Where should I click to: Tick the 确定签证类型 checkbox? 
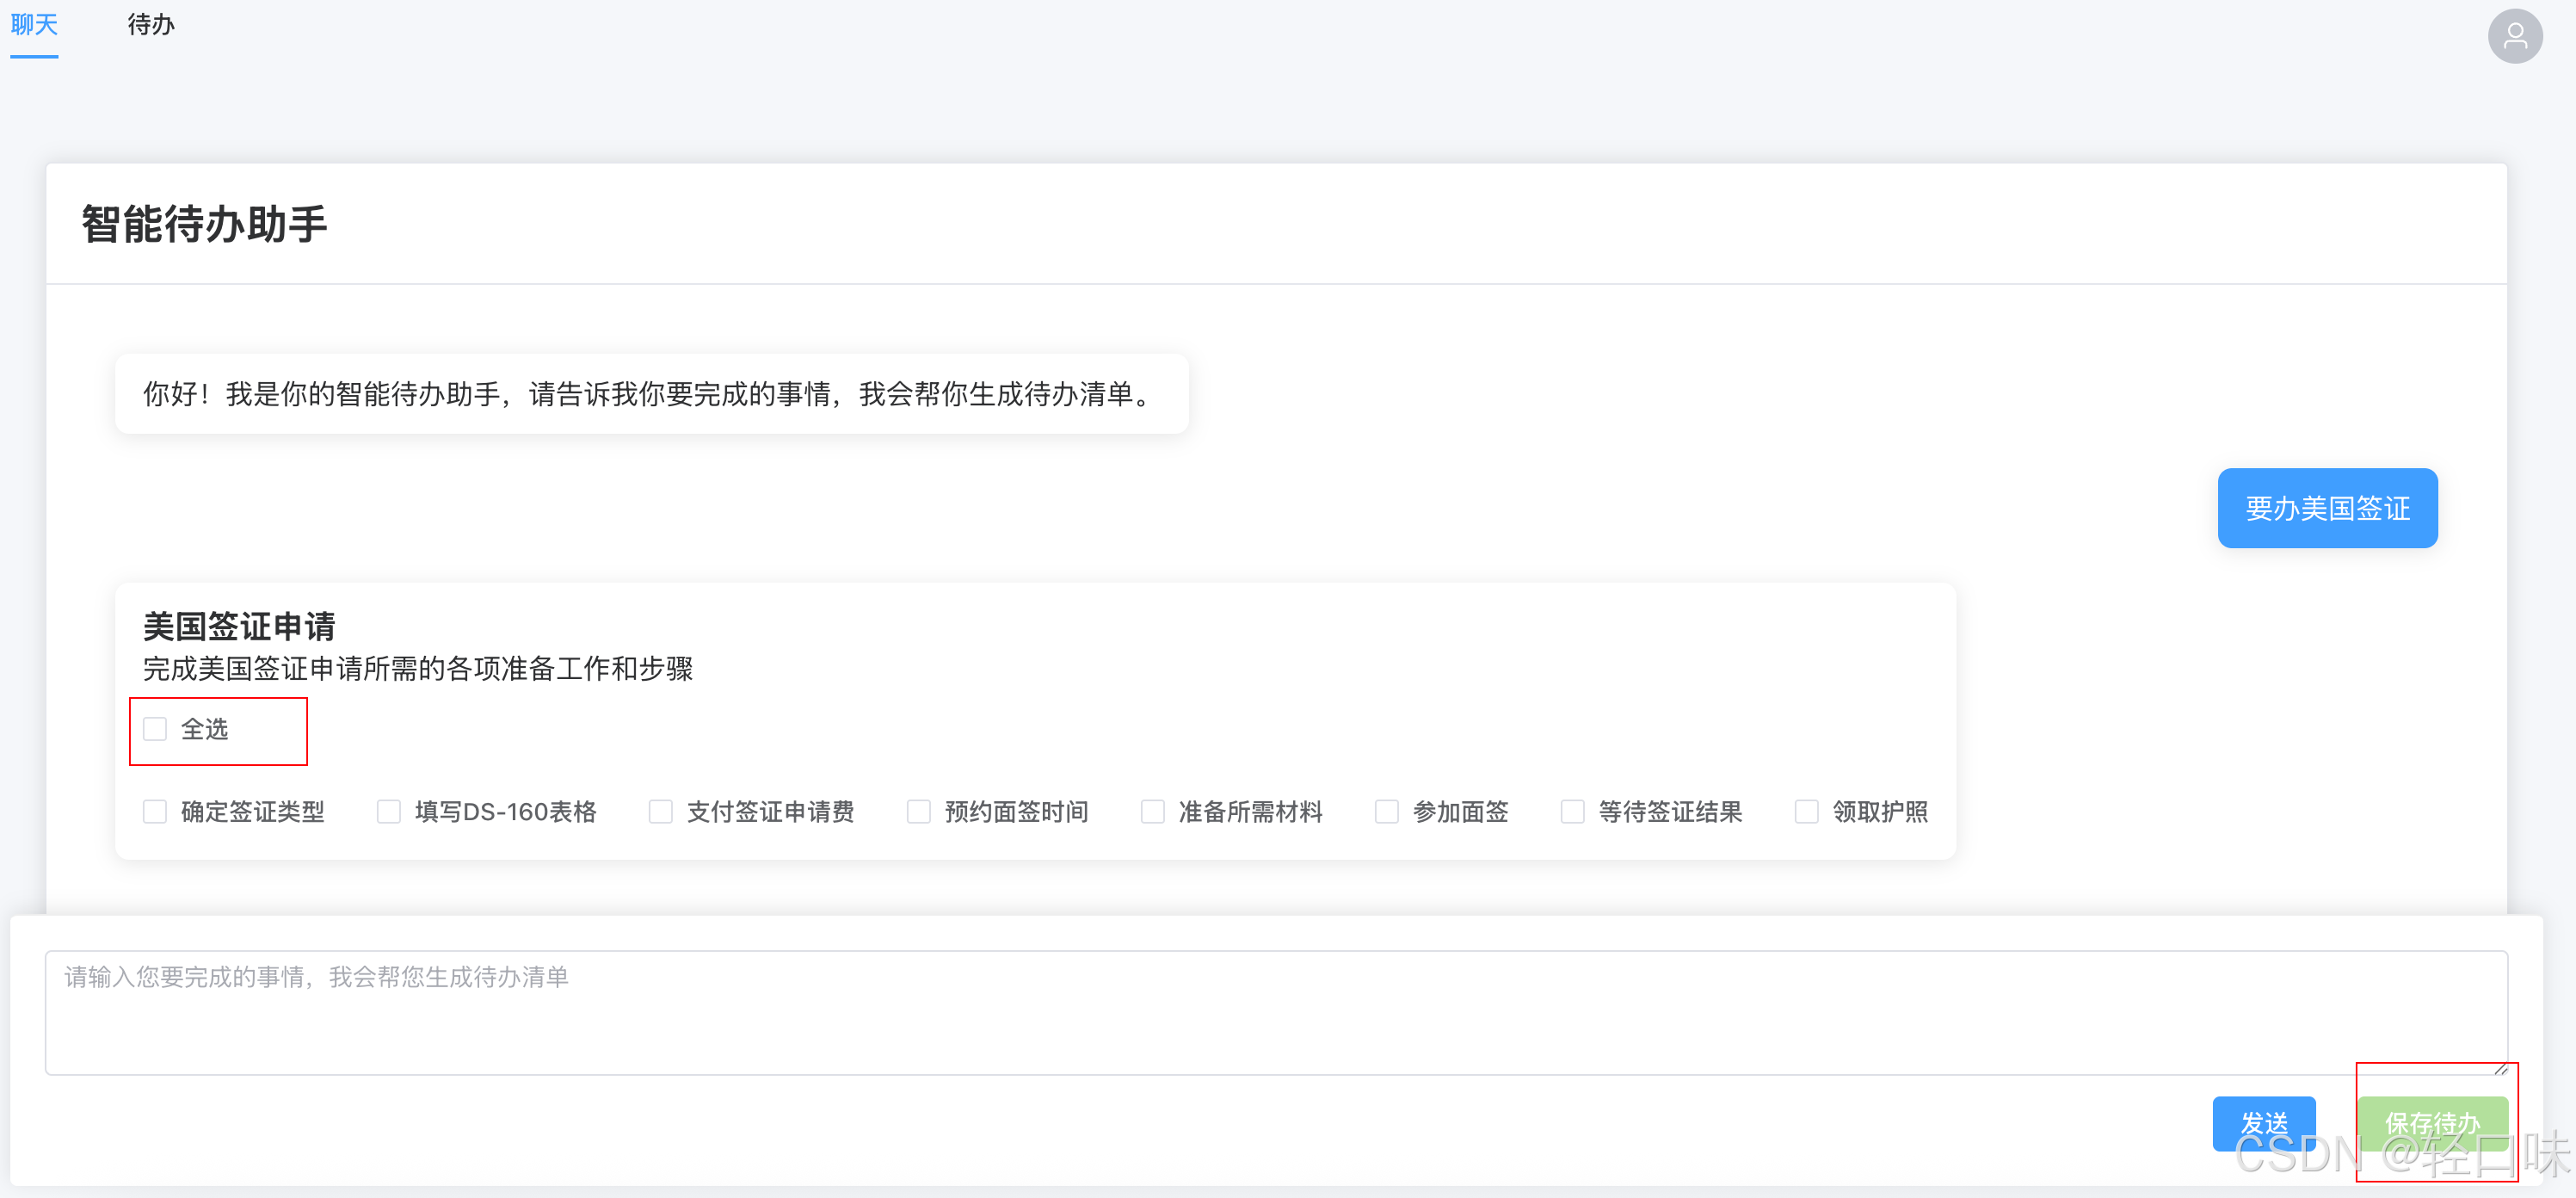coord(155,811)
